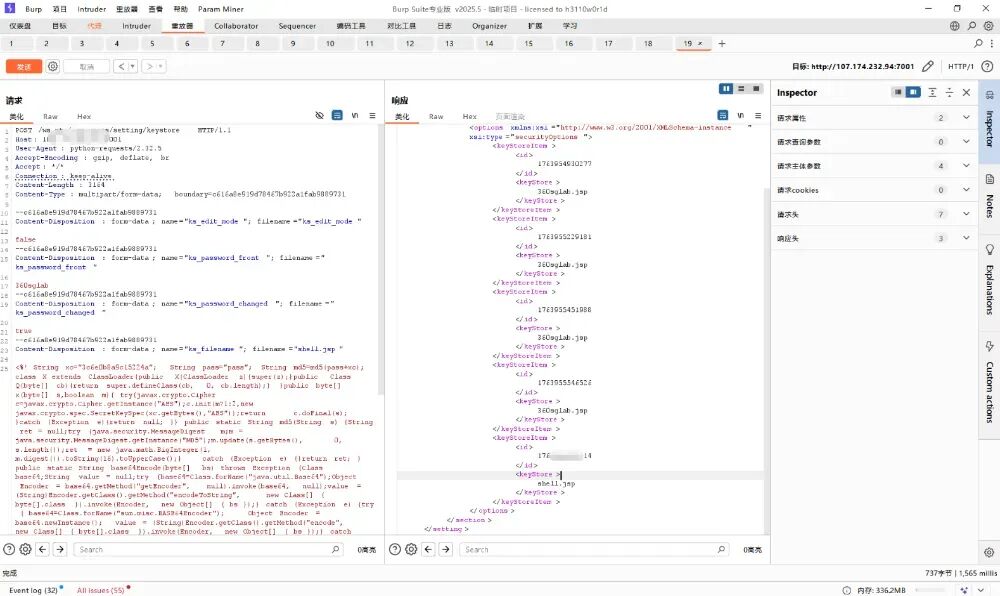Toggle the \n newline display in response pane

[740, 115]
